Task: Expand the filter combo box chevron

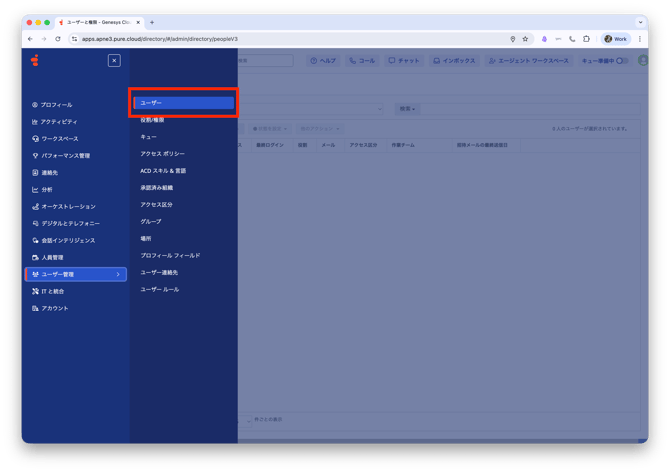Action: [379, 109]
